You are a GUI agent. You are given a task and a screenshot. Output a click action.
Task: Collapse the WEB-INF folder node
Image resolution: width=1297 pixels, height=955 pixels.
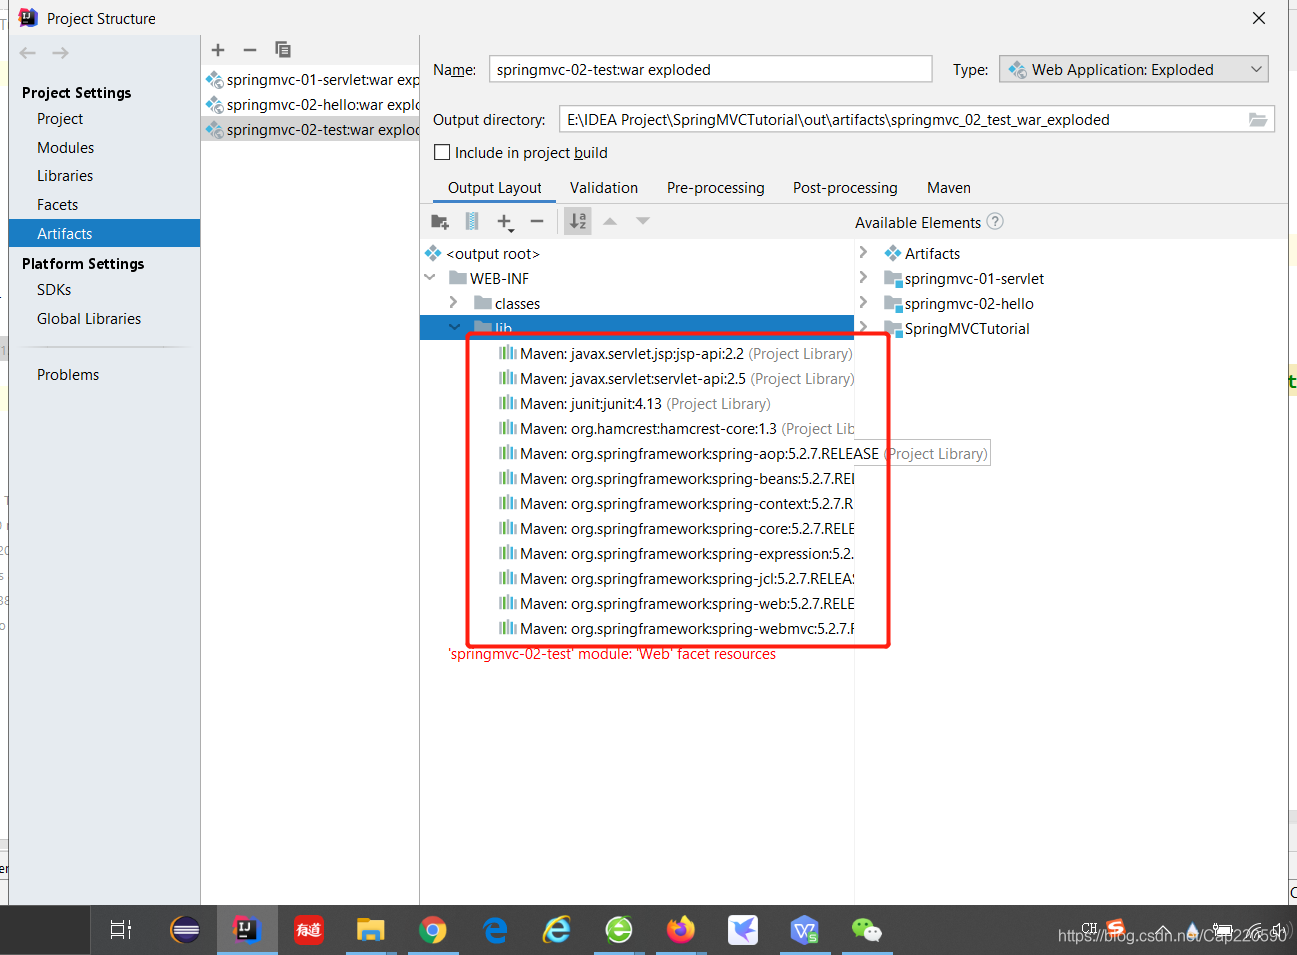tap(430, 278)
